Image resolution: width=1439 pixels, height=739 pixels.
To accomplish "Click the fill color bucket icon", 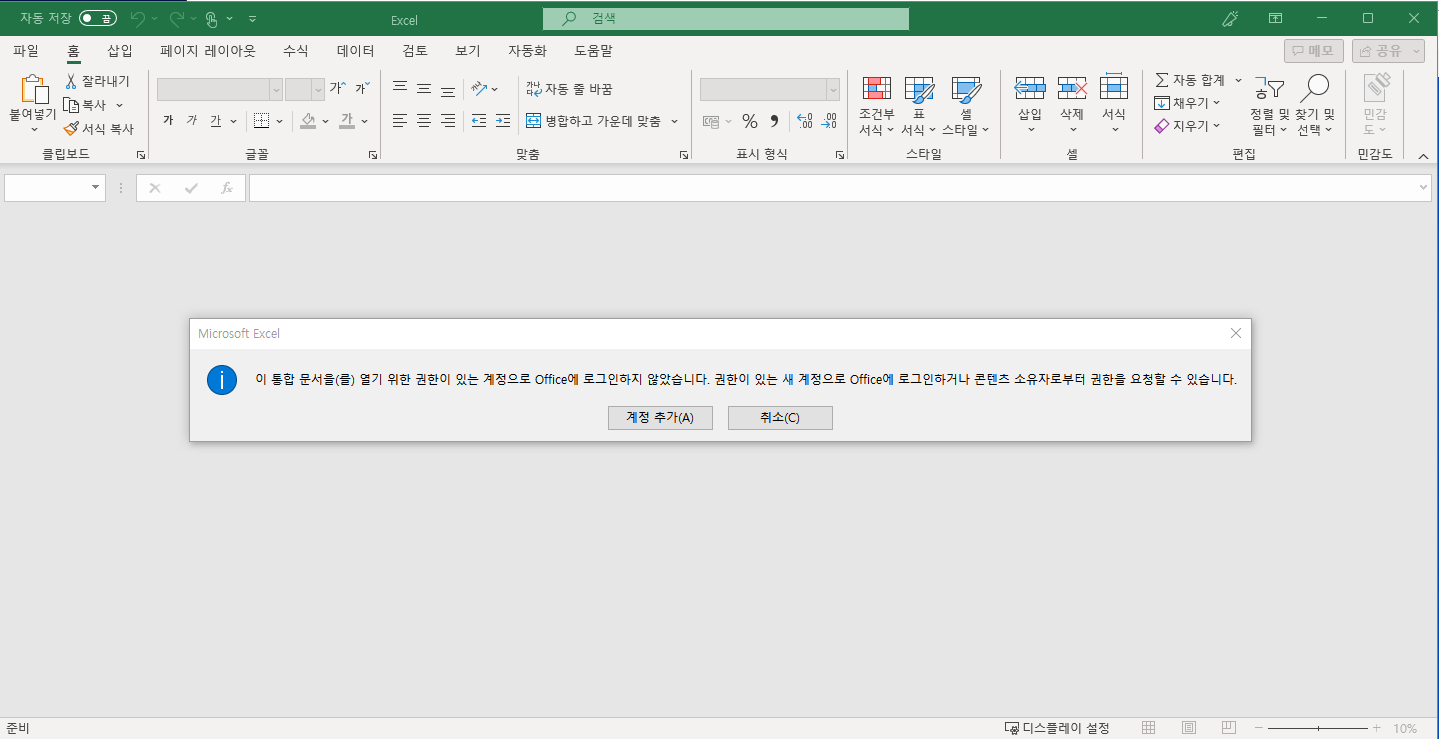I will click(308, 121).
